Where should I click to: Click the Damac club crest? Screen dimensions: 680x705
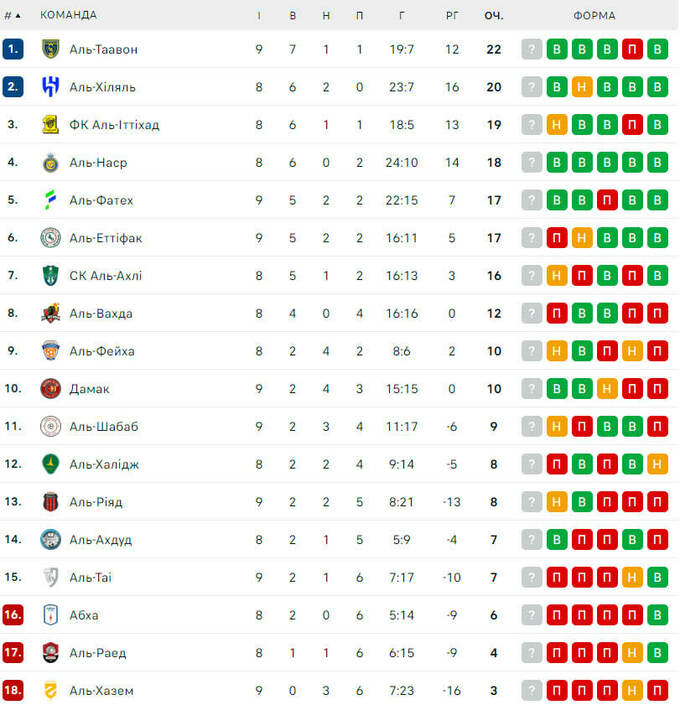[51, 389]
